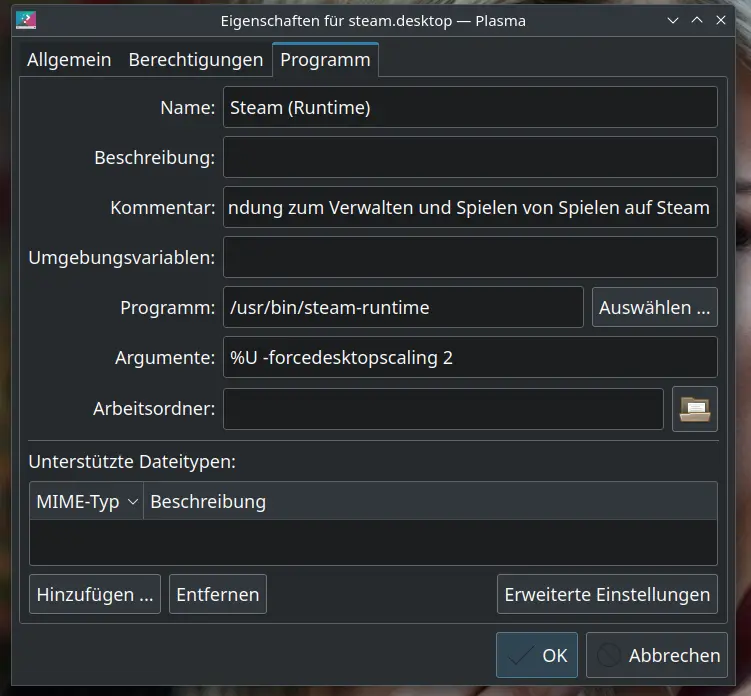Confirm the dialog with OK

(x=537, y=656)
